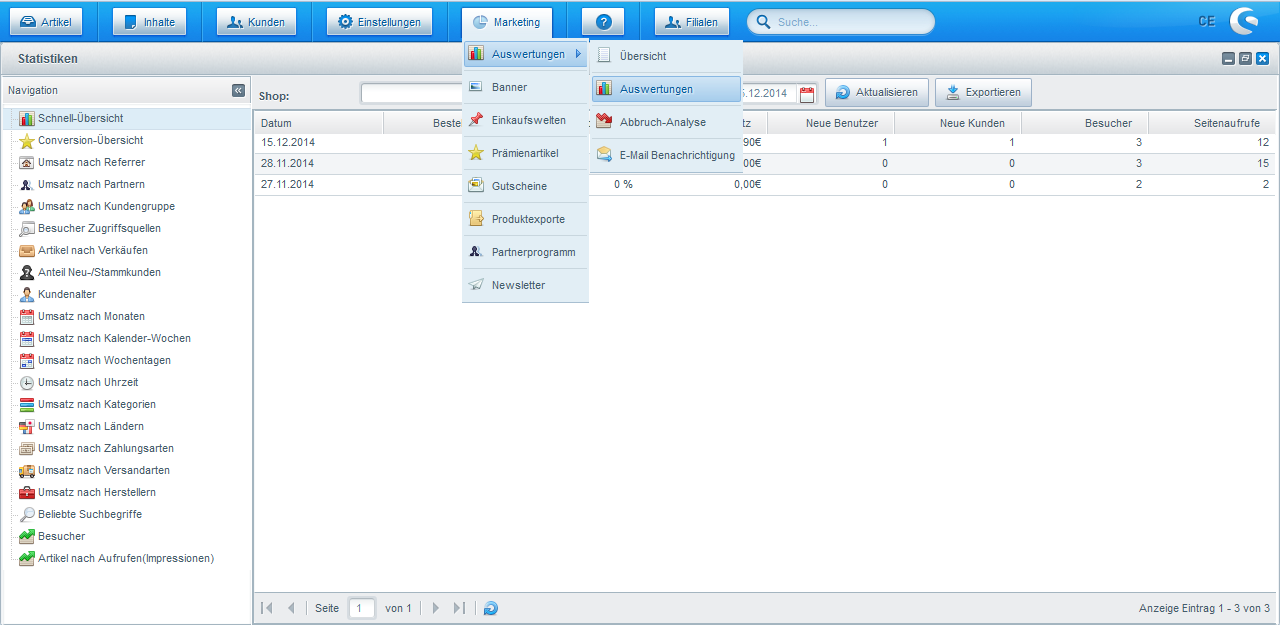This screenshot has width=1280, height=625.
Task: Click the Exportieren button
Action: pyautogui.click(x=983, y=93)
